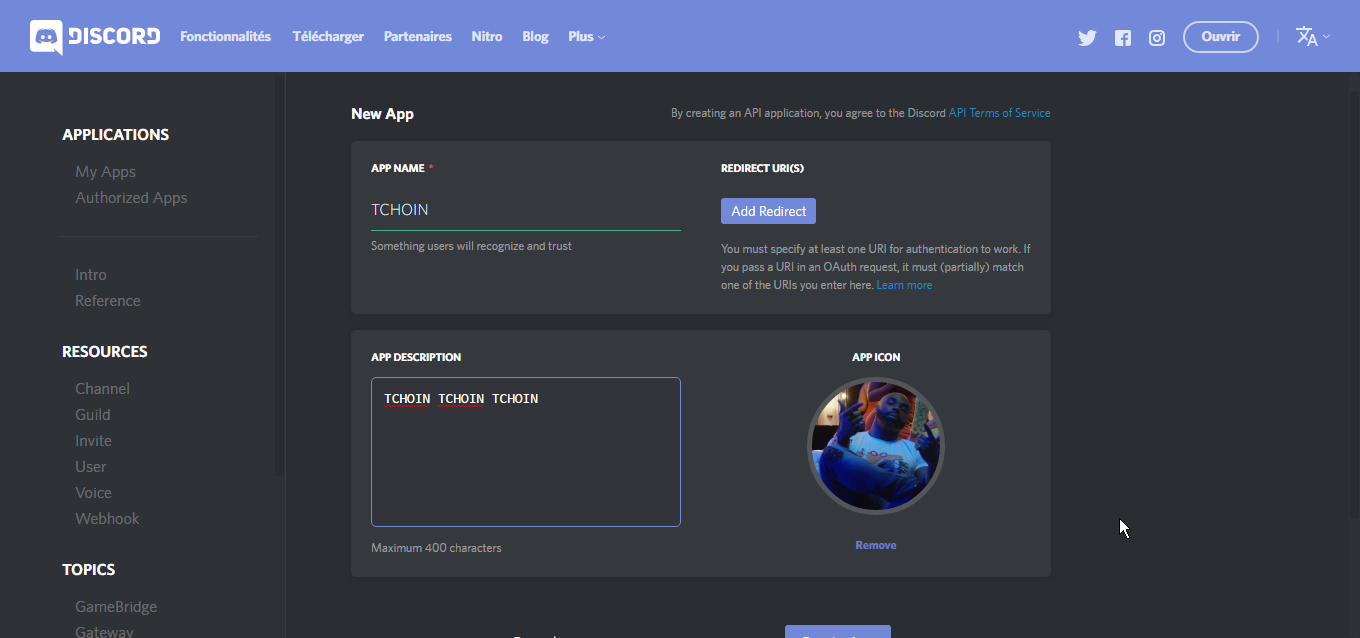This screenshot has height=638, width=1360.
Task: Select Invite under Resources
Action: click(x=93, y=441)
